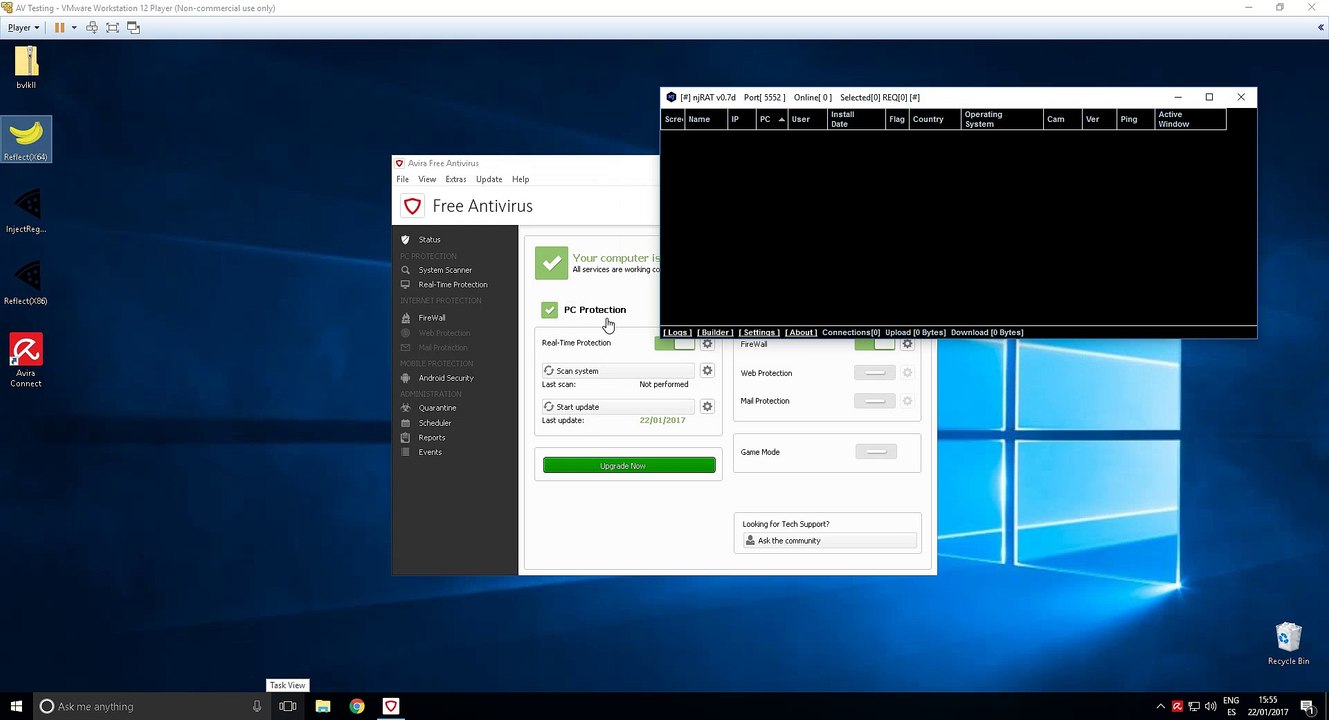Click Start update button
The height and width of the screenshot is (720, 1329).
[618, 407]
